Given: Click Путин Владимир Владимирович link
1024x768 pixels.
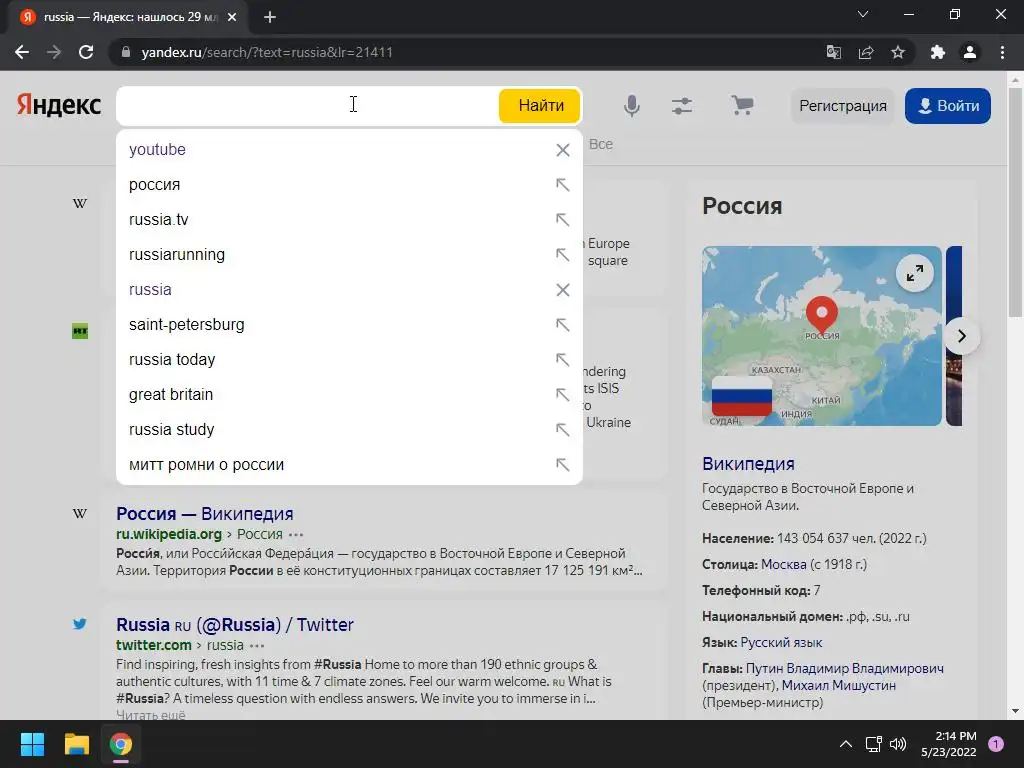Looking at the screenshot, I should (844, 669).
